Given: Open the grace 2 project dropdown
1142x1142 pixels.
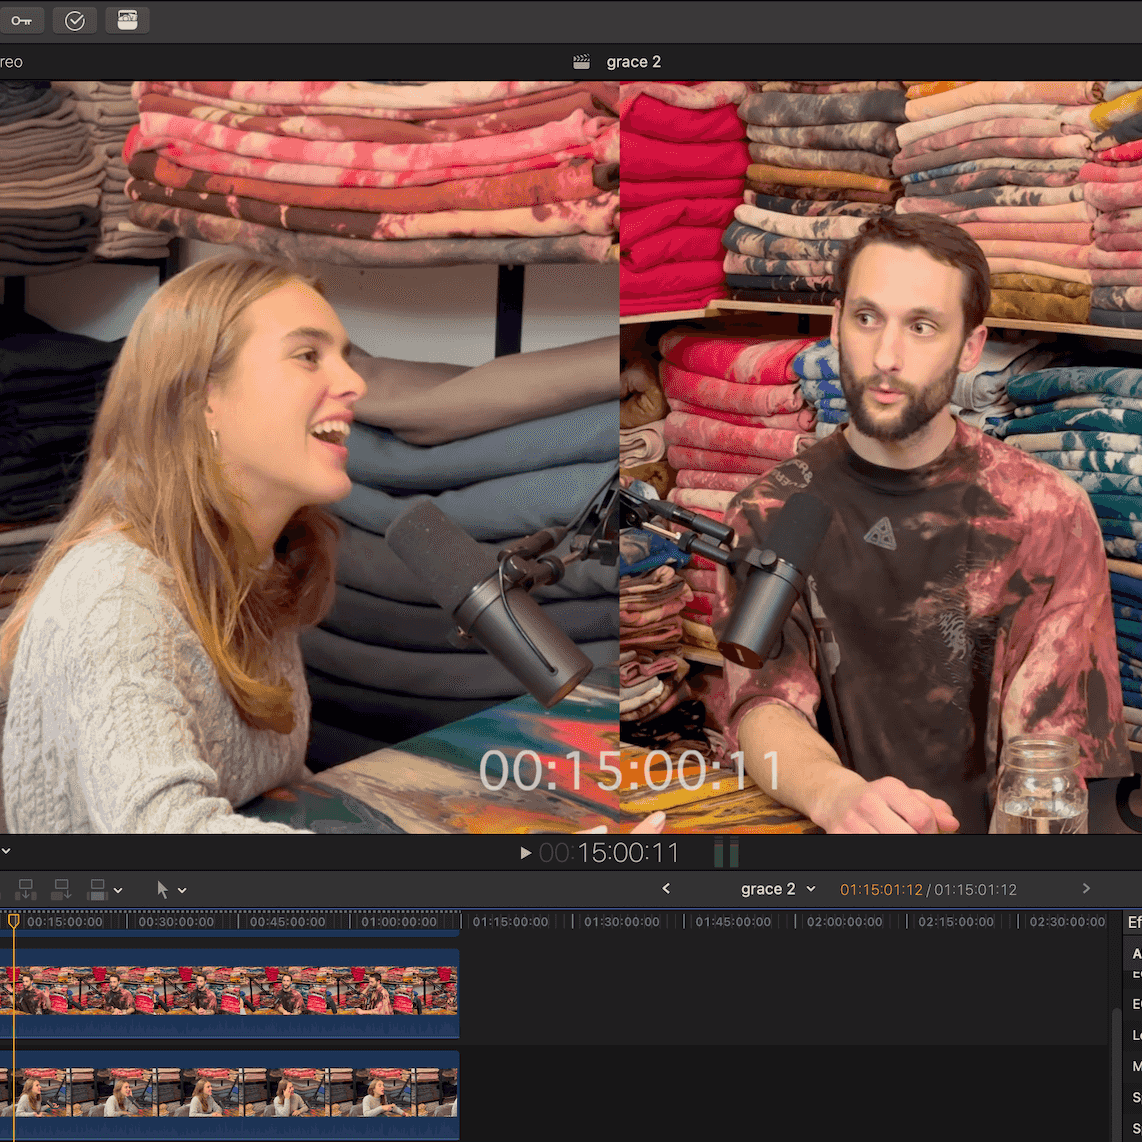Looking at the screenshot, I should (x=778, y=889).
